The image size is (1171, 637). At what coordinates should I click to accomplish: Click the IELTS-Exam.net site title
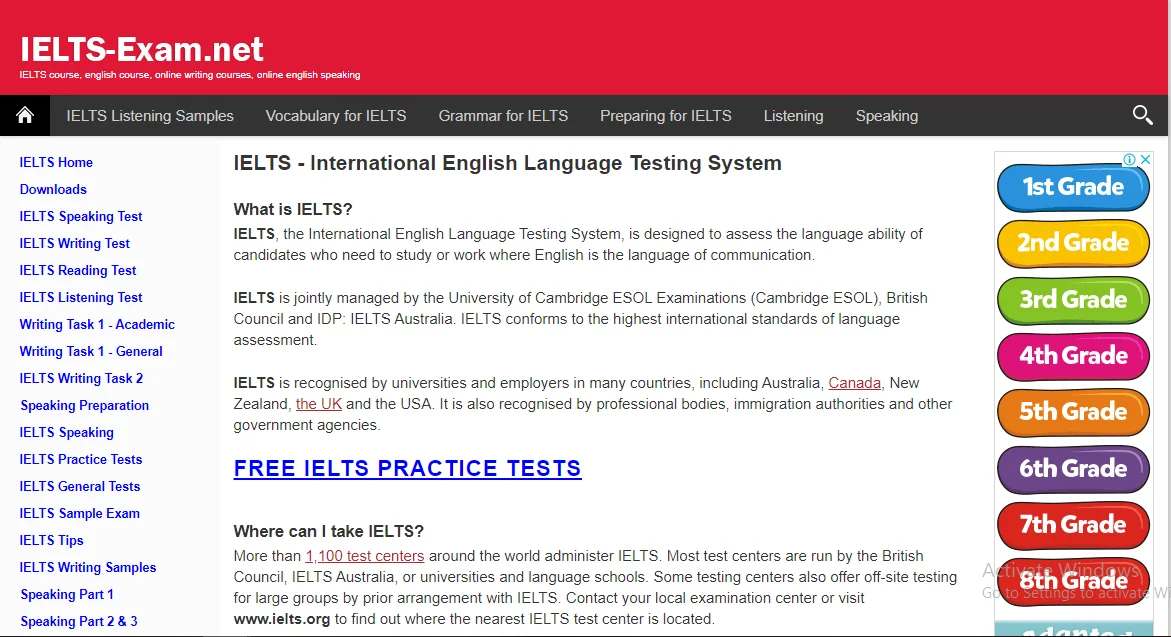tap(142, 49)
